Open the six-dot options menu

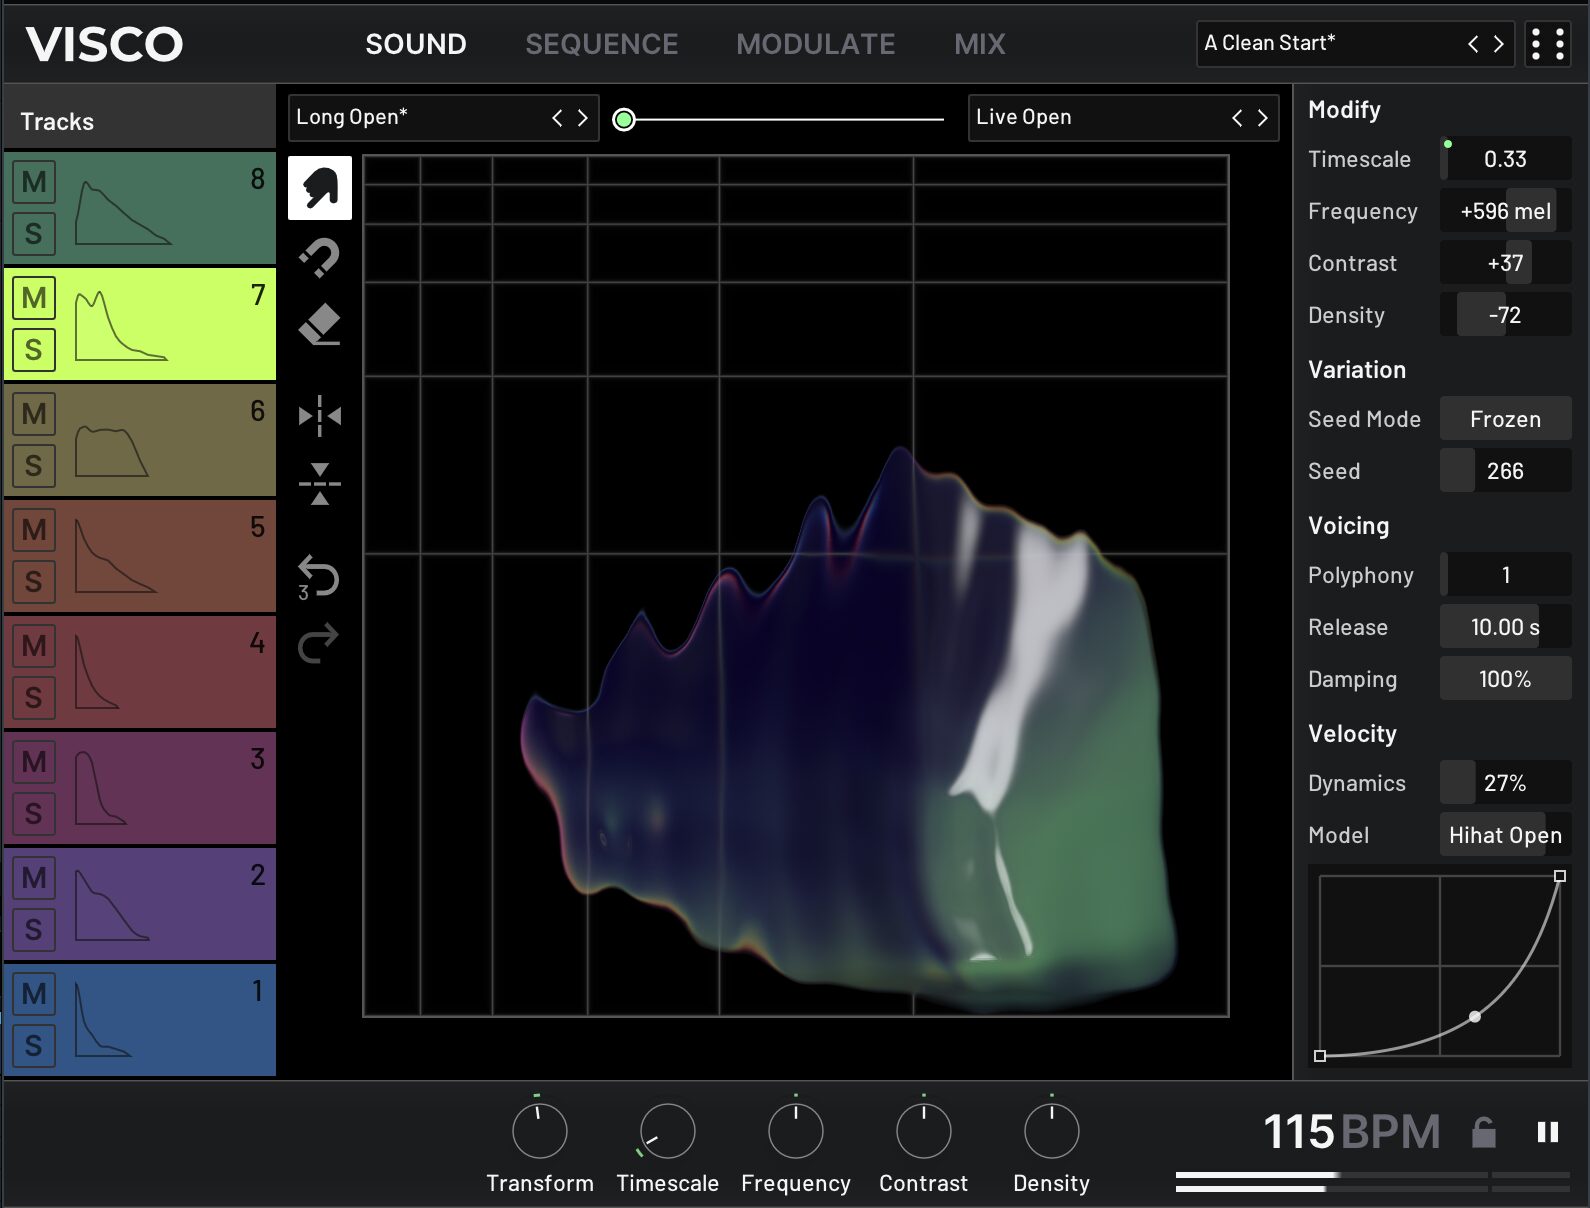click(1547, 44)
